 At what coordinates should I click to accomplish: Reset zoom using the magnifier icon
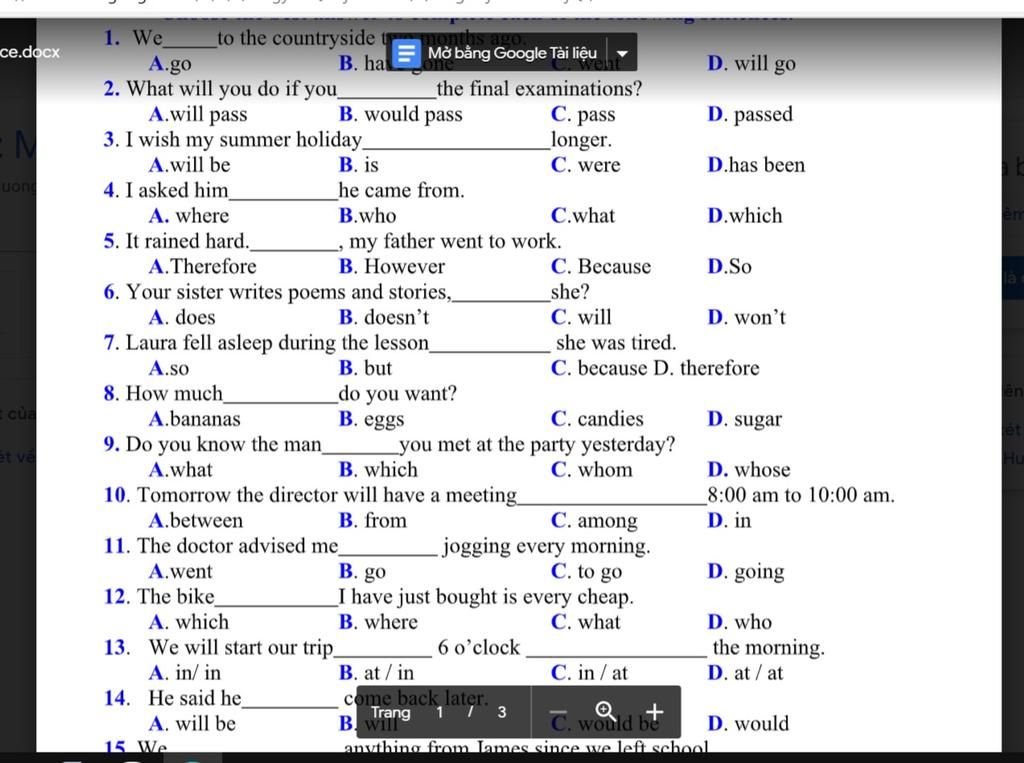coord(605,711)
